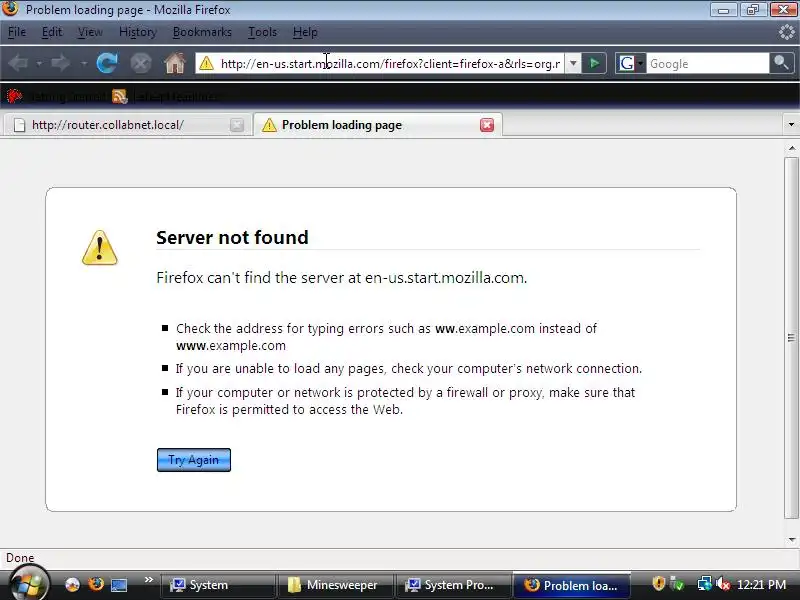Viewport: 800px width, 600px height.
Task: Open the forward history dropdown arrow
Action: [x=83, y=64]
